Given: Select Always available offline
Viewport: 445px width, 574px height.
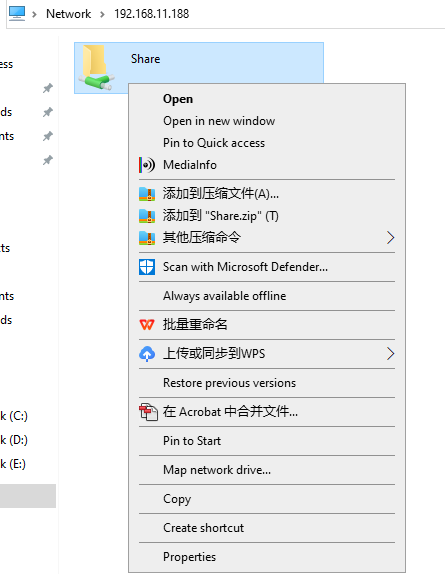Looking at the screenshot, I should point(225,296).
